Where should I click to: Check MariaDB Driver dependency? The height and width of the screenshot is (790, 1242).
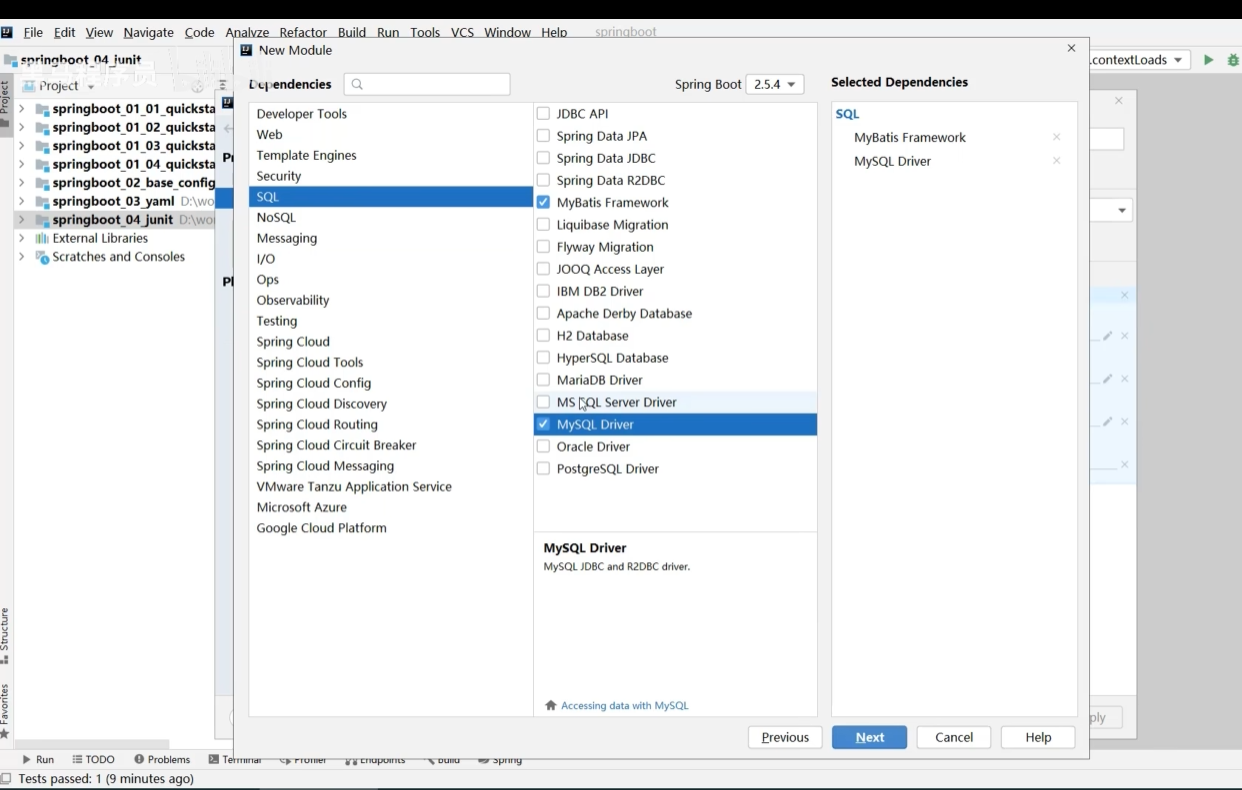[543, 380]
